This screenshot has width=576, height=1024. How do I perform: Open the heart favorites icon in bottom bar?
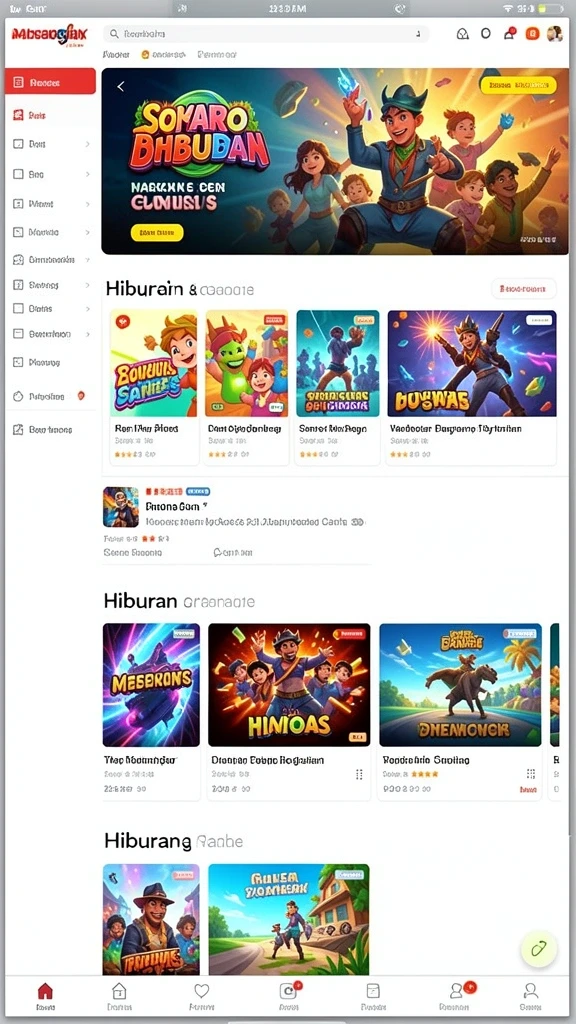click(x=202, y=991)
